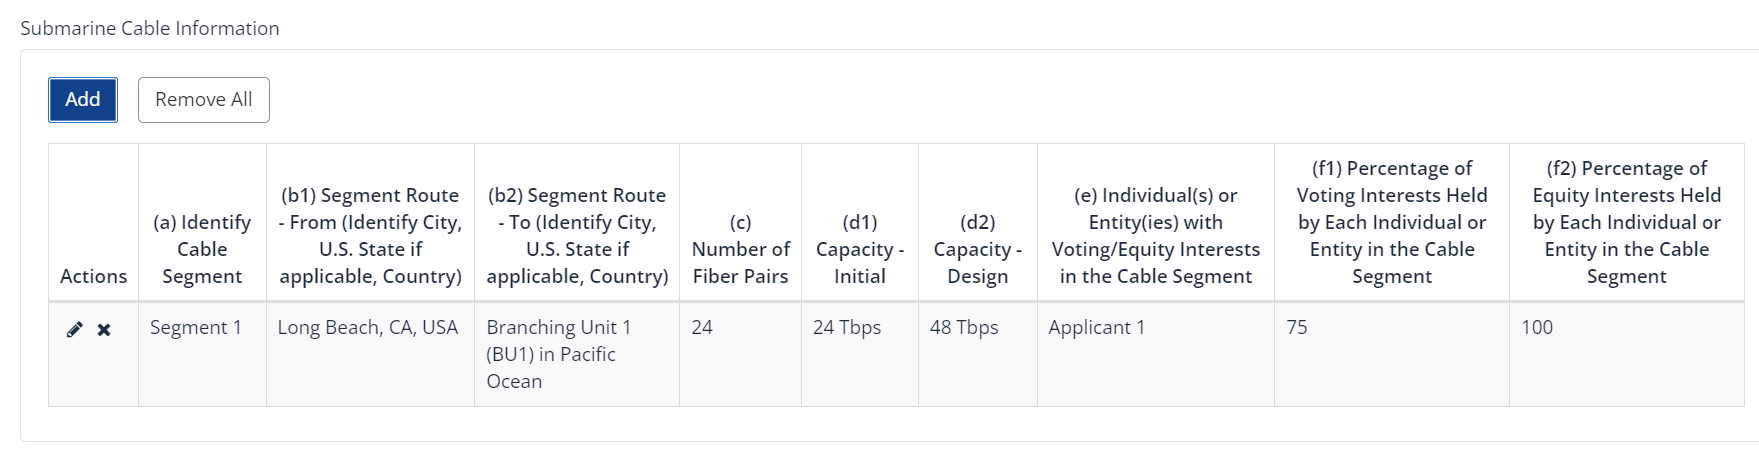Click the Segment Route - From column header

(x=370, y=236)
